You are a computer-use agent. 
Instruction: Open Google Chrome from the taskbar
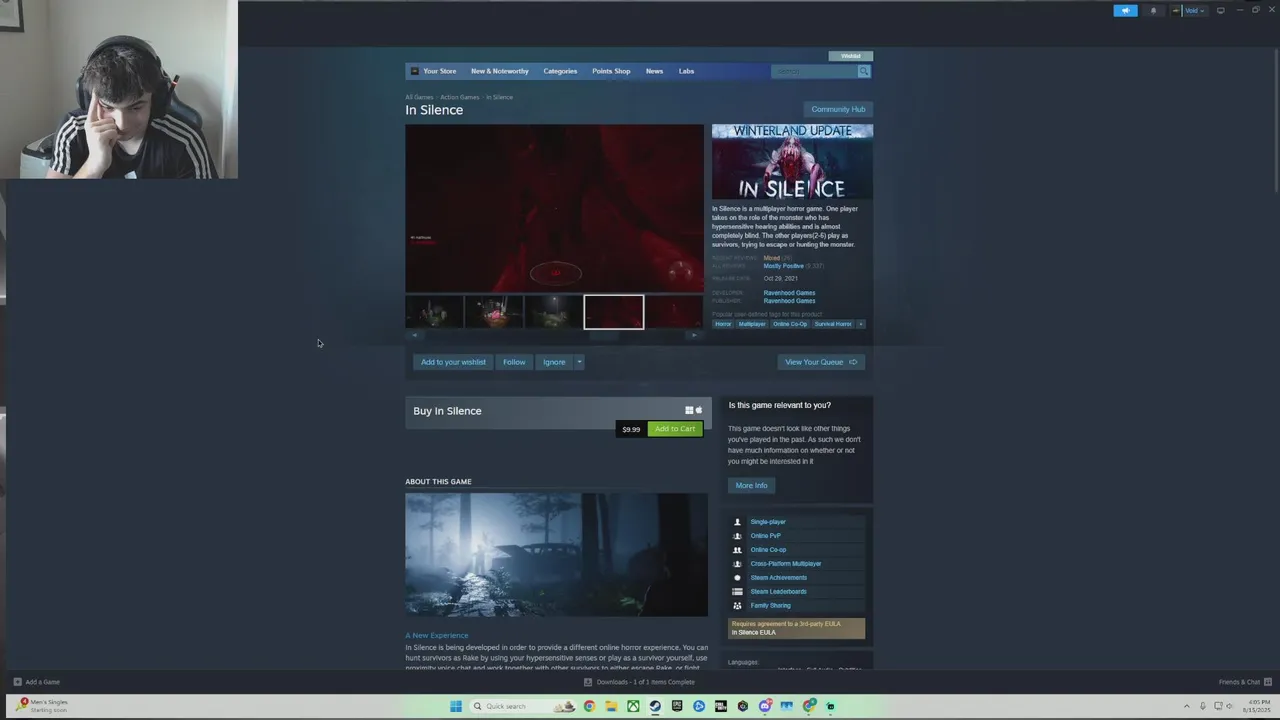click(x=589, y=706)
